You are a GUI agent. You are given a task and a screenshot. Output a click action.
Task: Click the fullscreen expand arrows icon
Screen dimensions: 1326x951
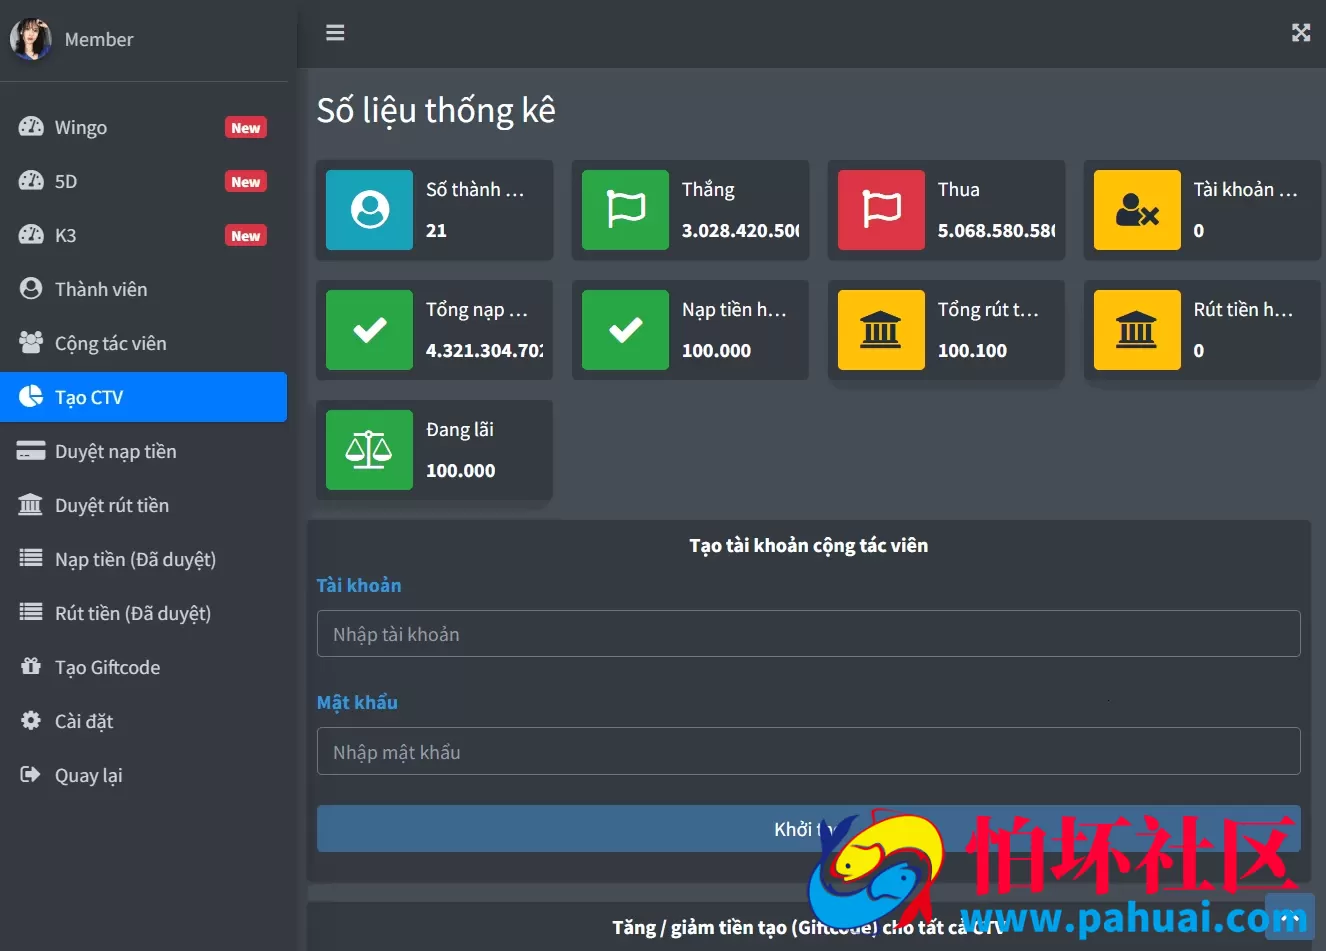tap(1301, 33)
